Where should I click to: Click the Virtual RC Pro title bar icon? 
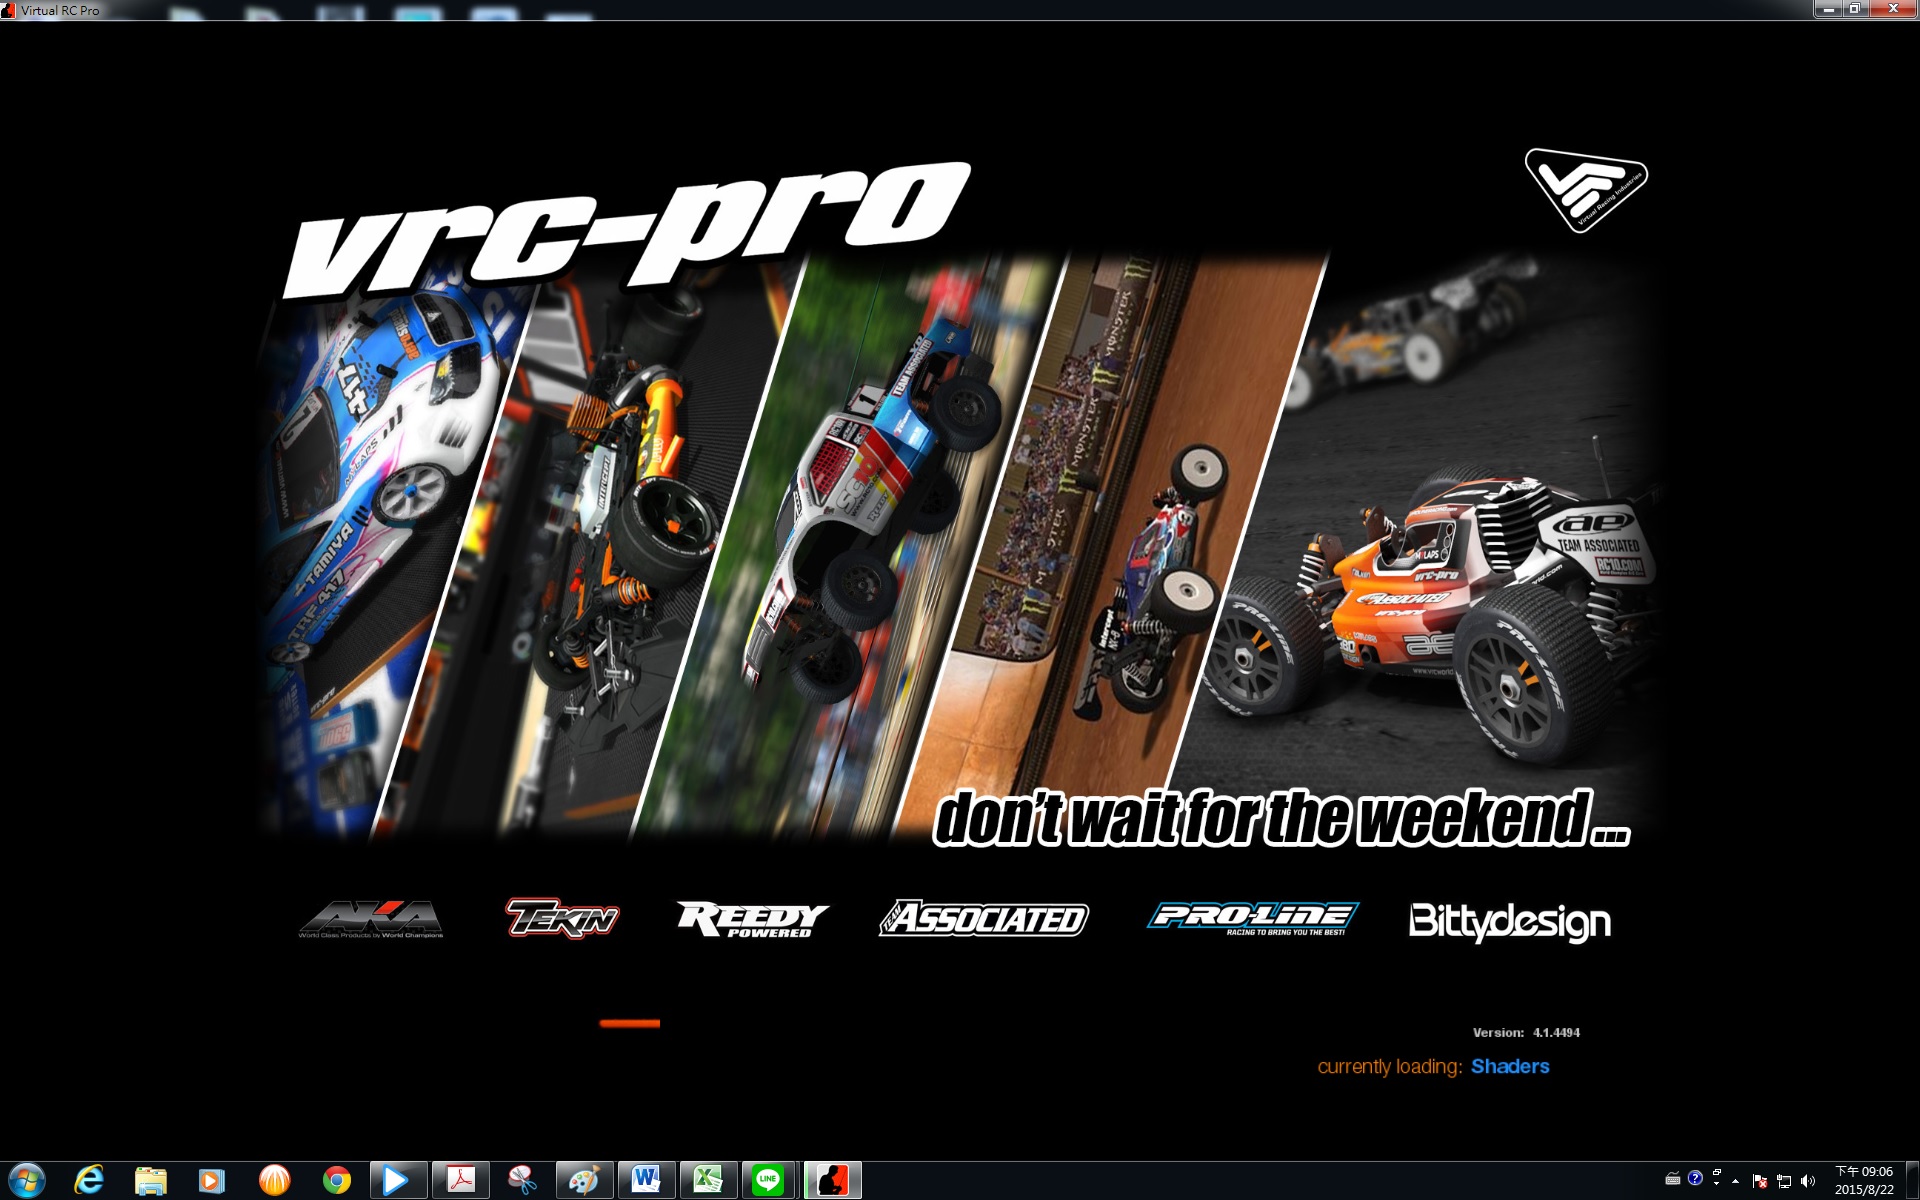9,10
